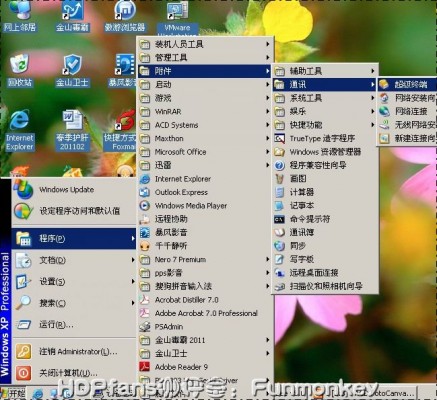Open 记事本 notepad icon
The height and width of the screenshot is (400, 437).
pos(279,205)
